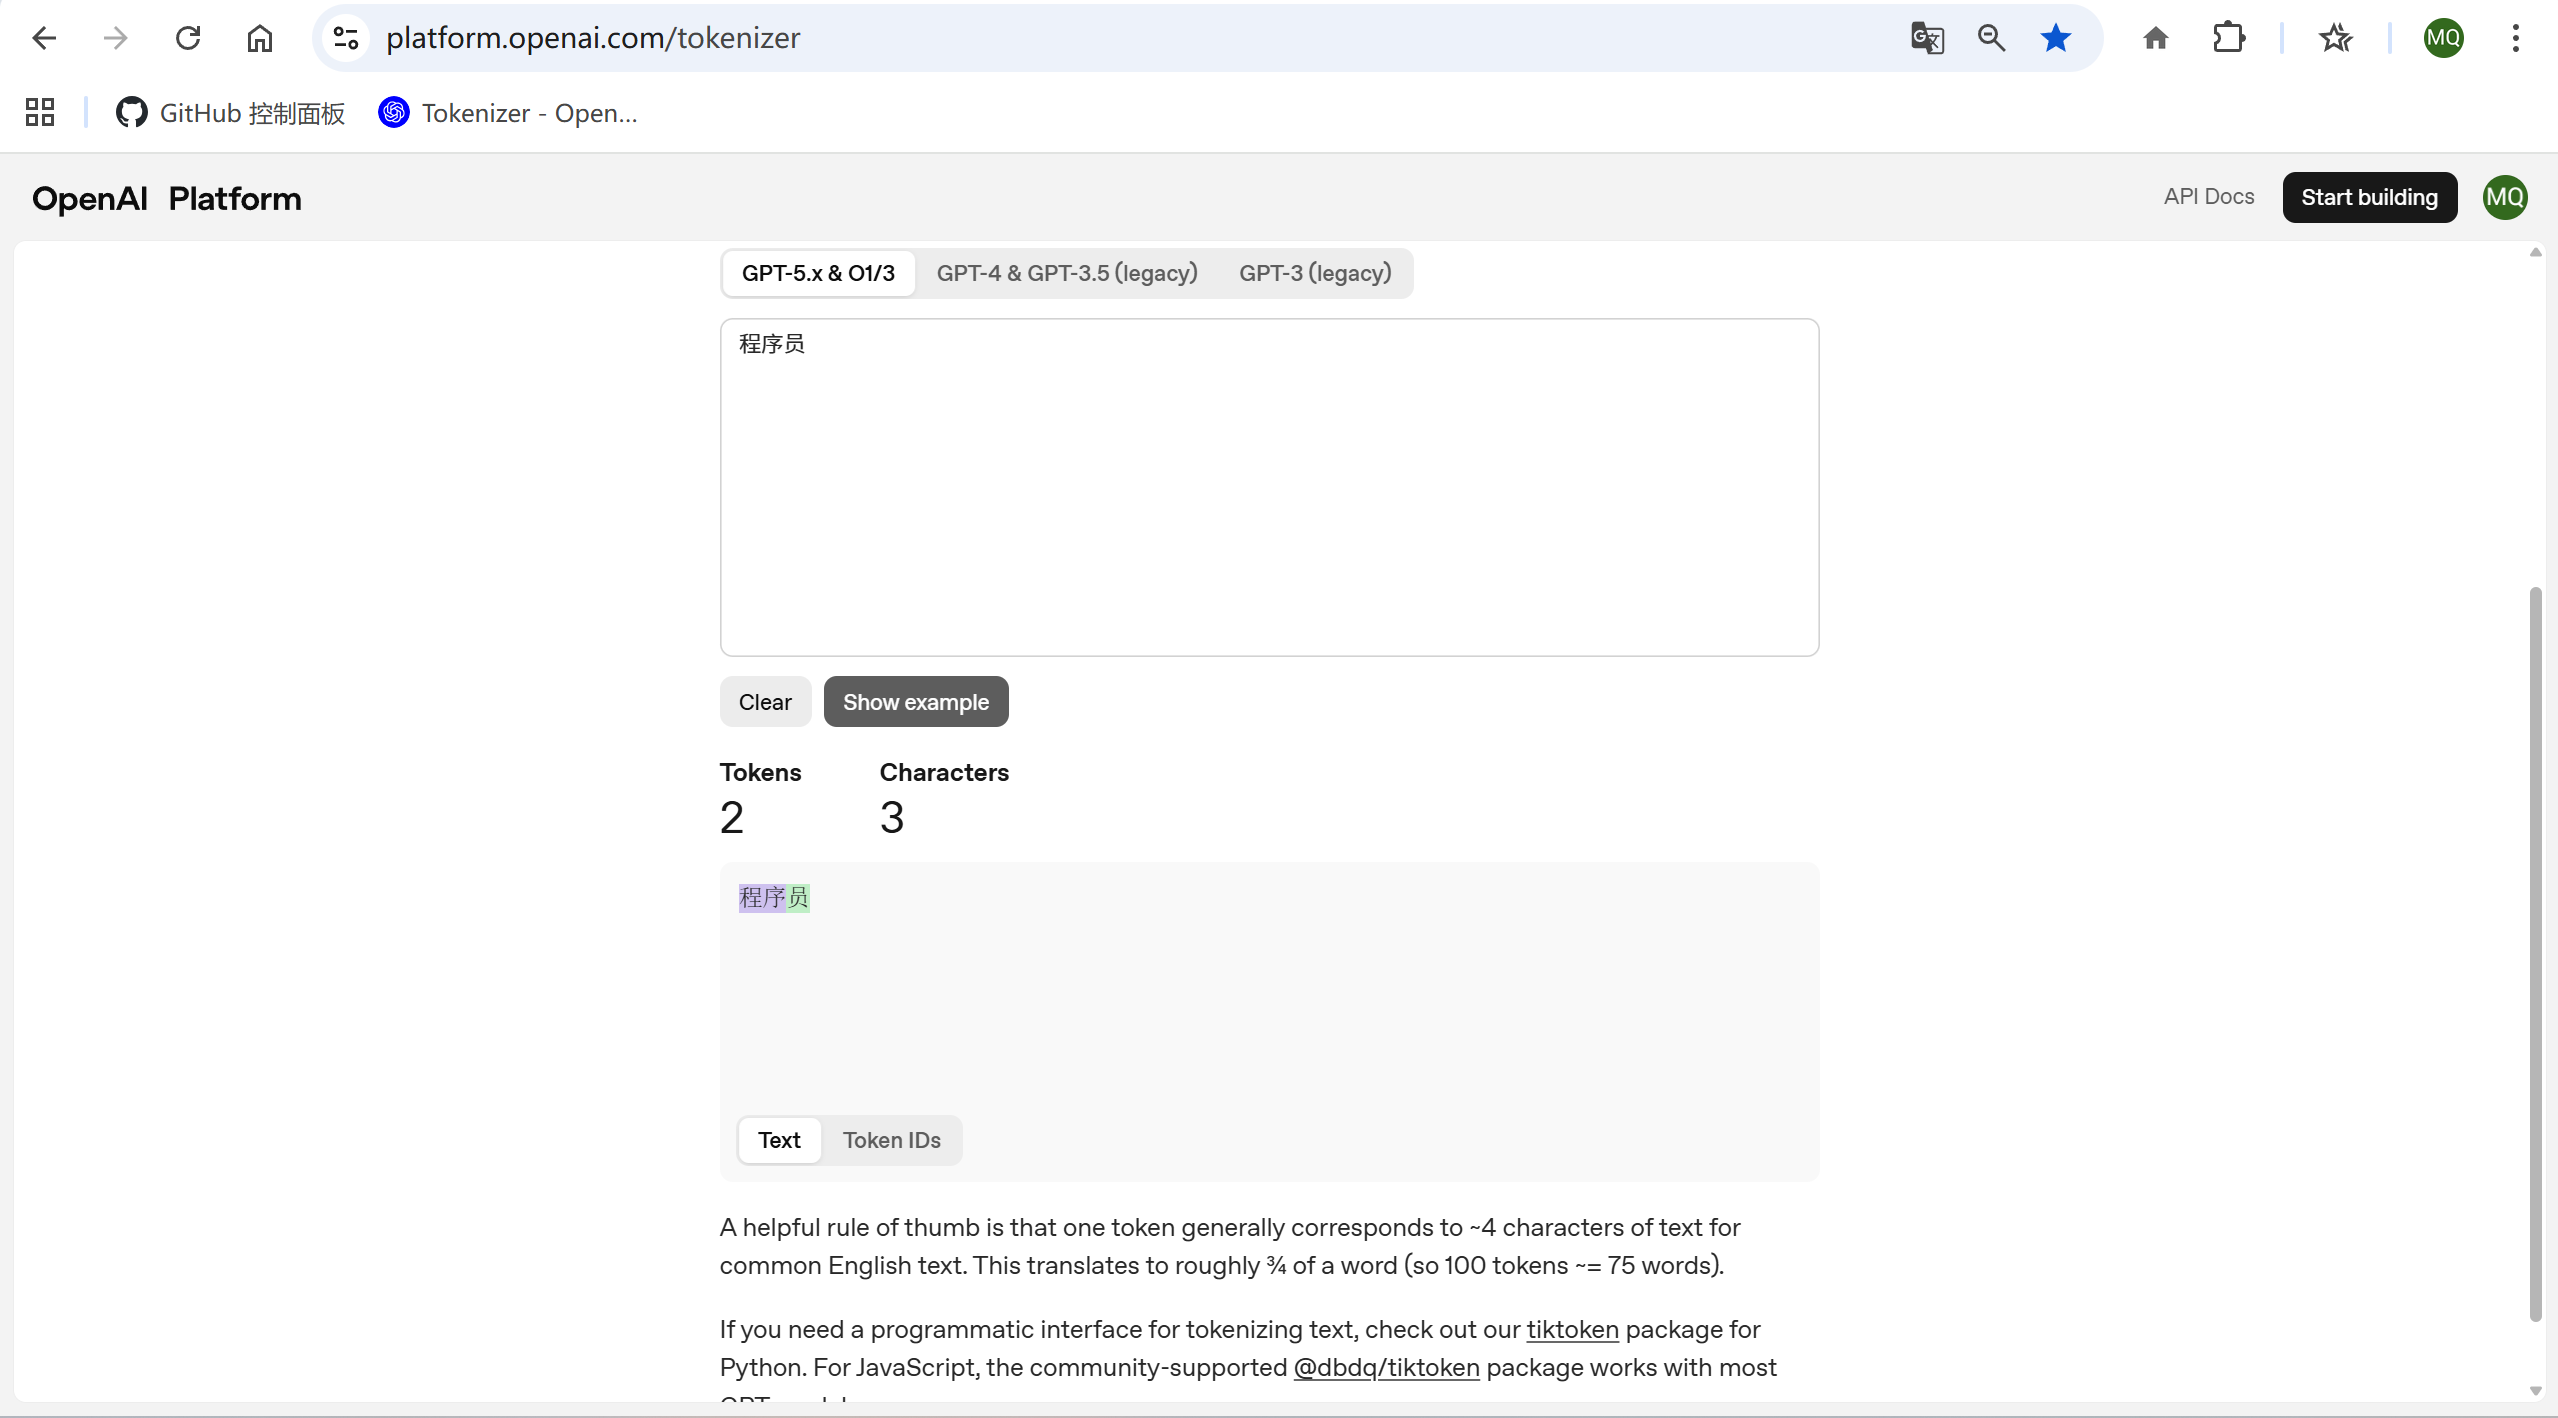
Task: Open the site information icon beside URL
Action: click(346, 38)
